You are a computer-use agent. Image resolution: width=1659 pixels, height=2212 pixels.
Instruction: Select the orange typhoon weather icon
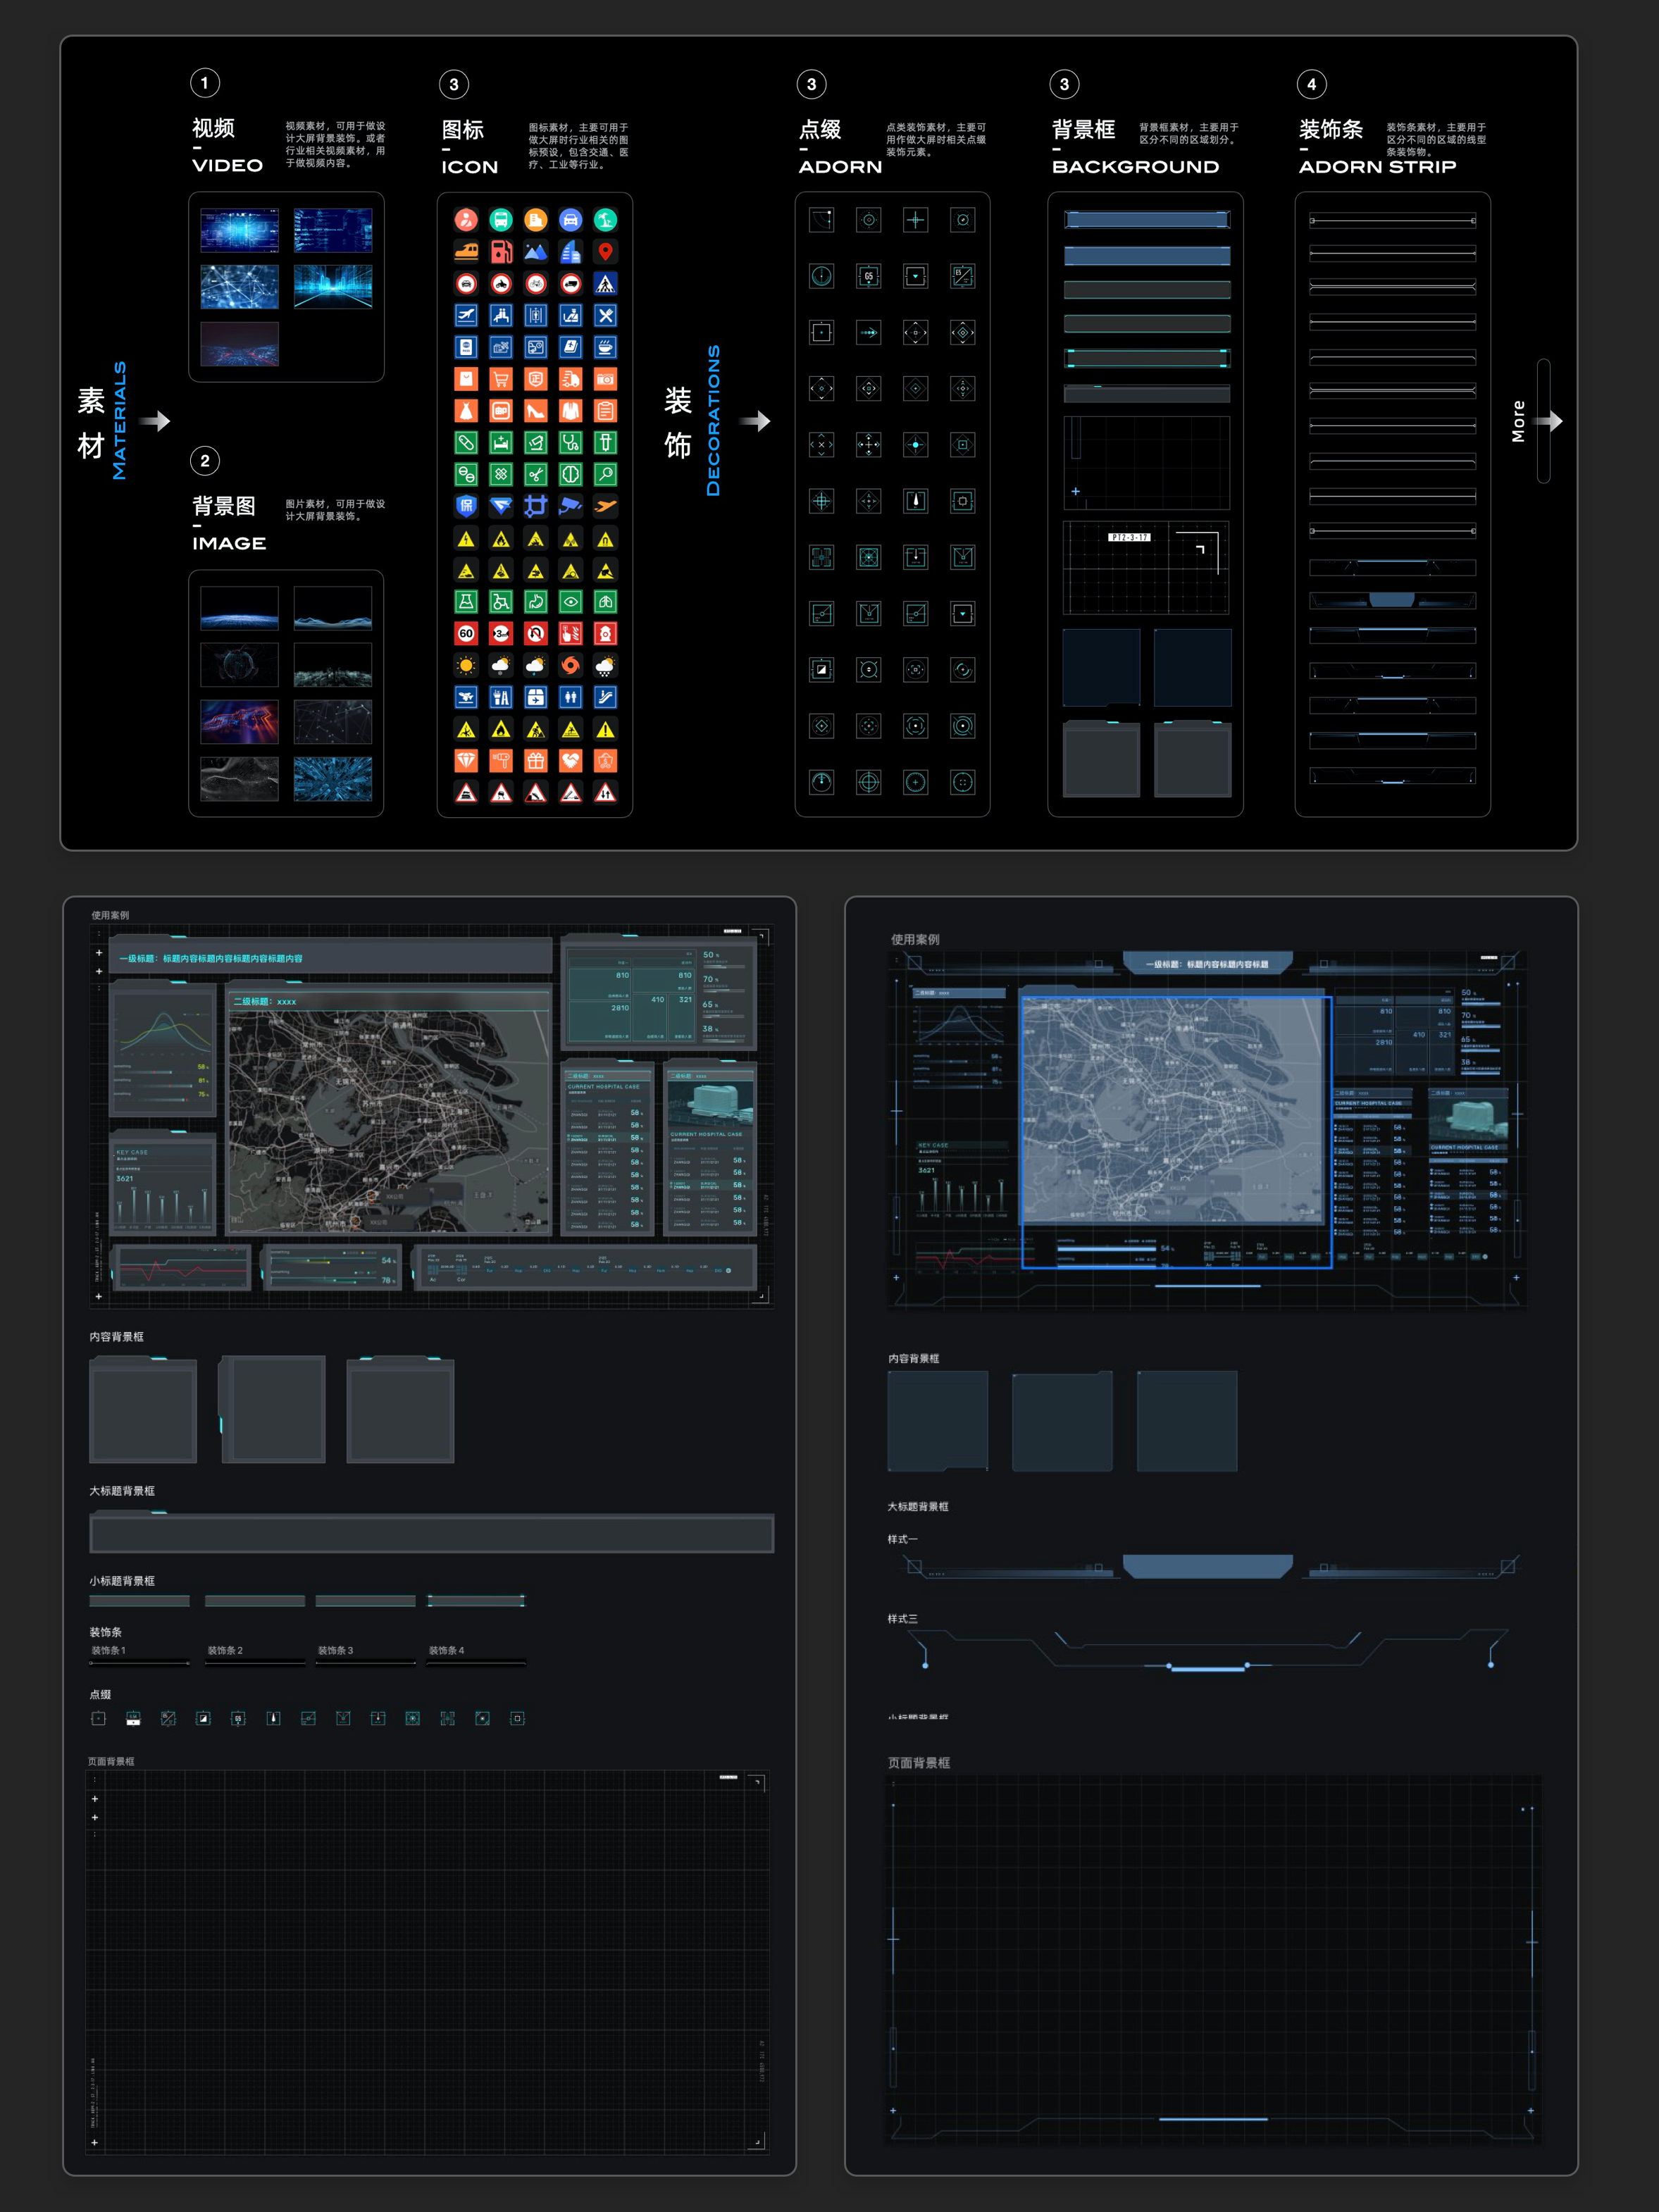(x=570, y=666)
